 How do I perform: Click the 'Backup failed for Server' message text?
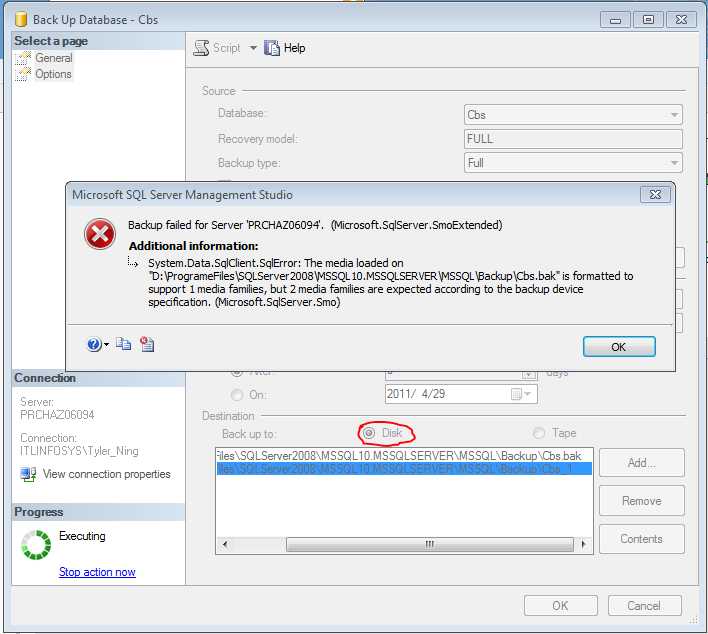pyautogui.click(x=315, y=225)
